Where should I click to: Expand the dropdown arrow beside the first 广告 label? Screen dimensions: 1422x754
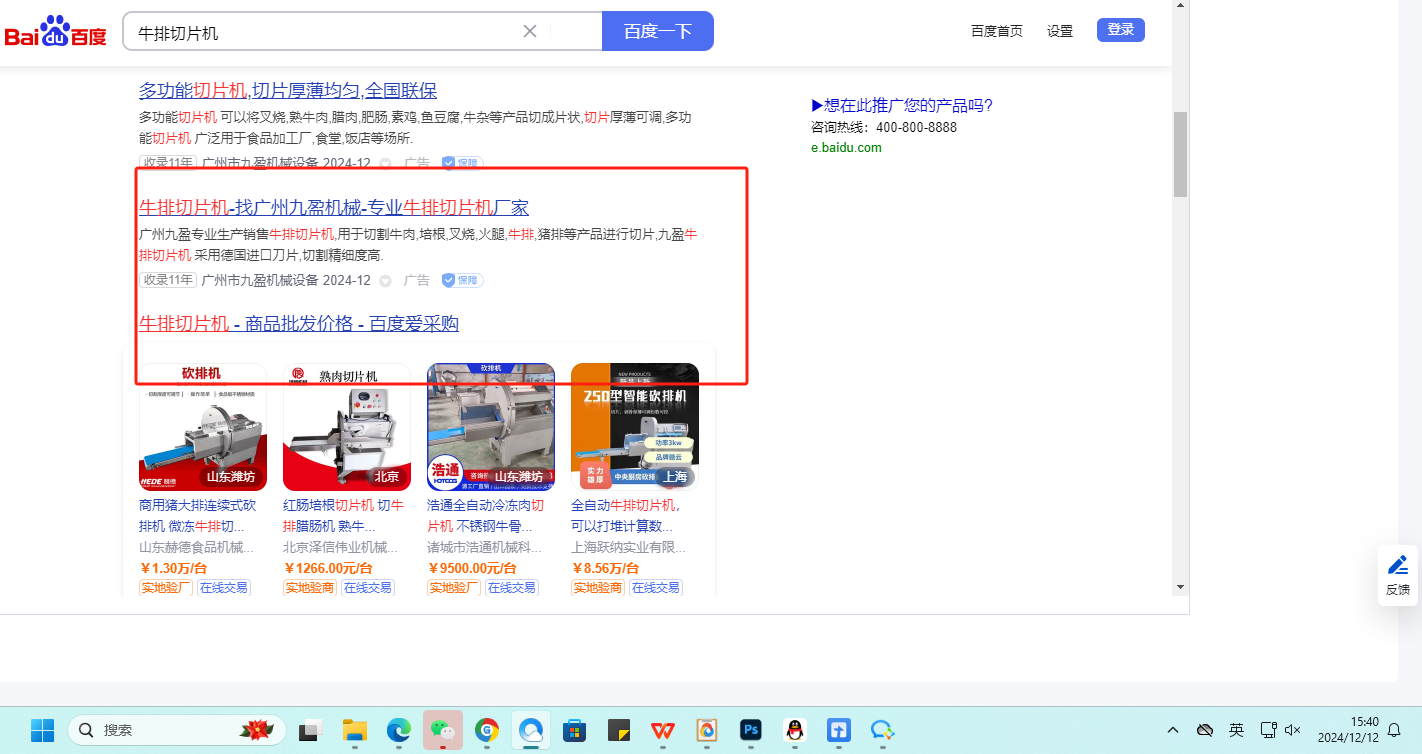385,163
